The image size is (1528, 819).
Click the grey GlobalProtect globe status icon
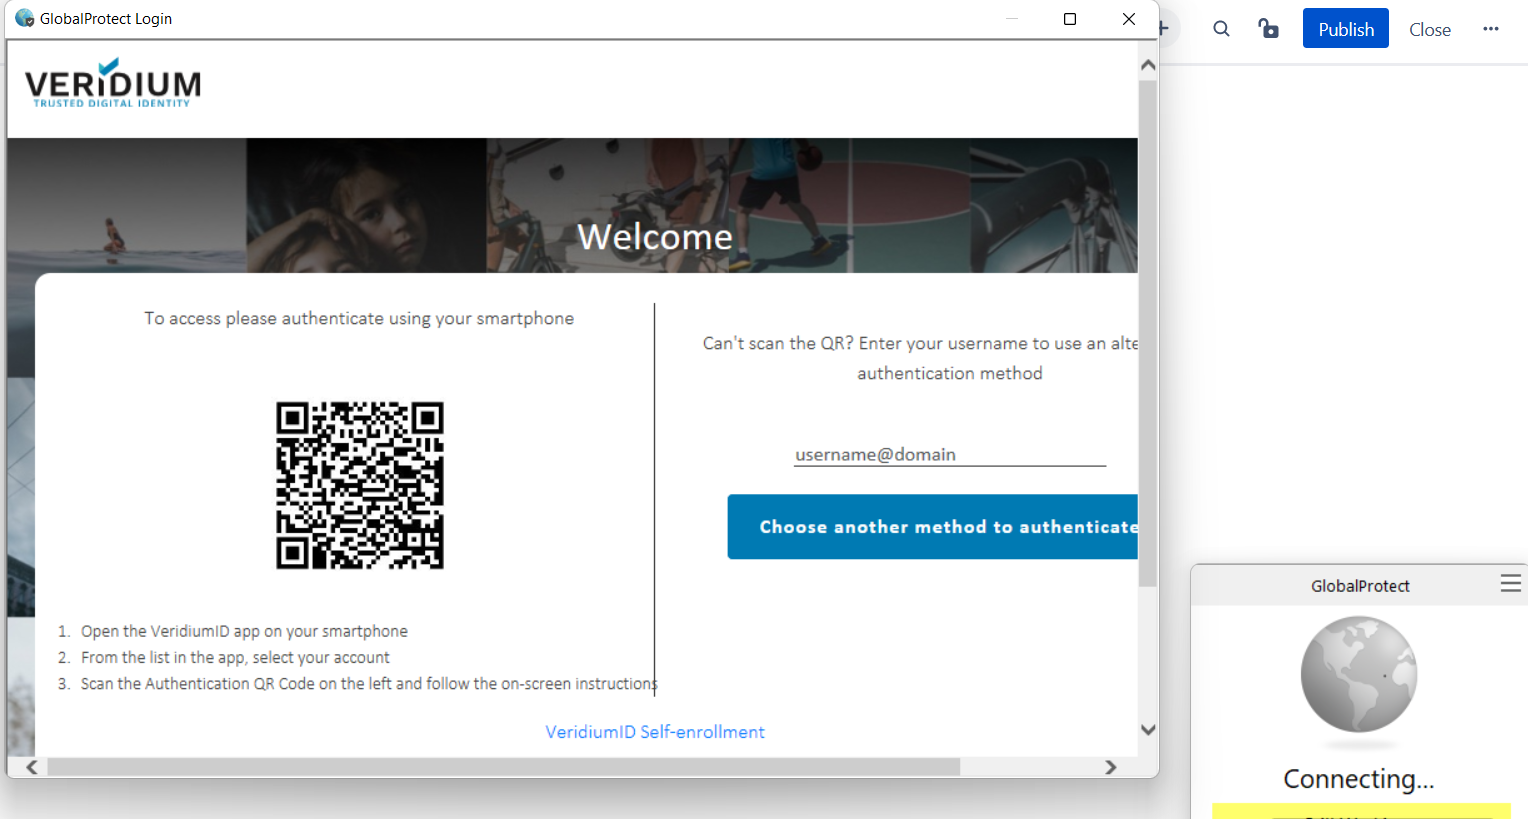pos(1358,674)
